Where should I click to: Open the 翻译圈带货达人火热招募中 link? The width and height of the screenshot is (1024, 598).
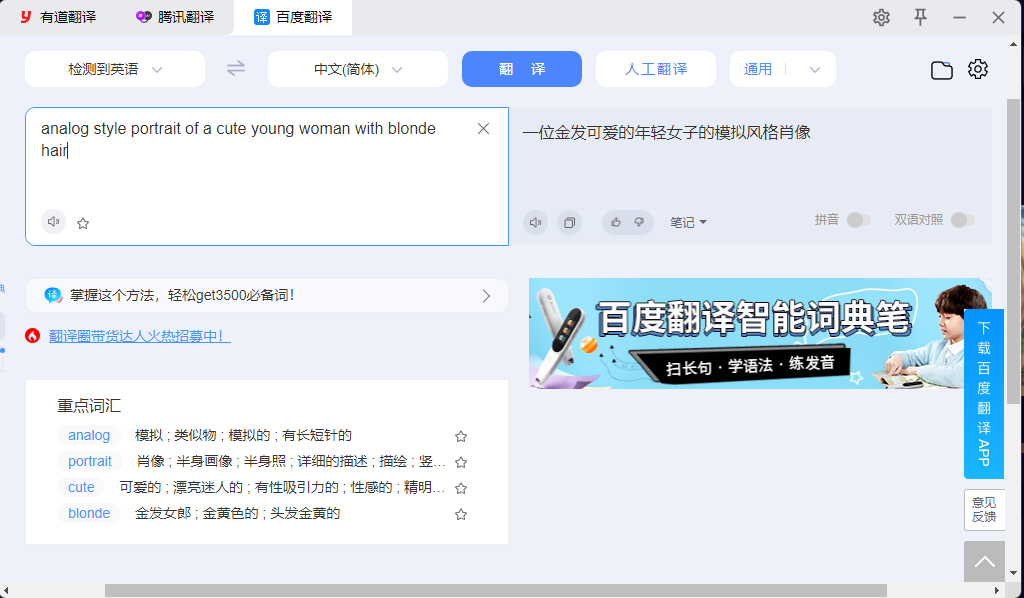click(140, 336)
